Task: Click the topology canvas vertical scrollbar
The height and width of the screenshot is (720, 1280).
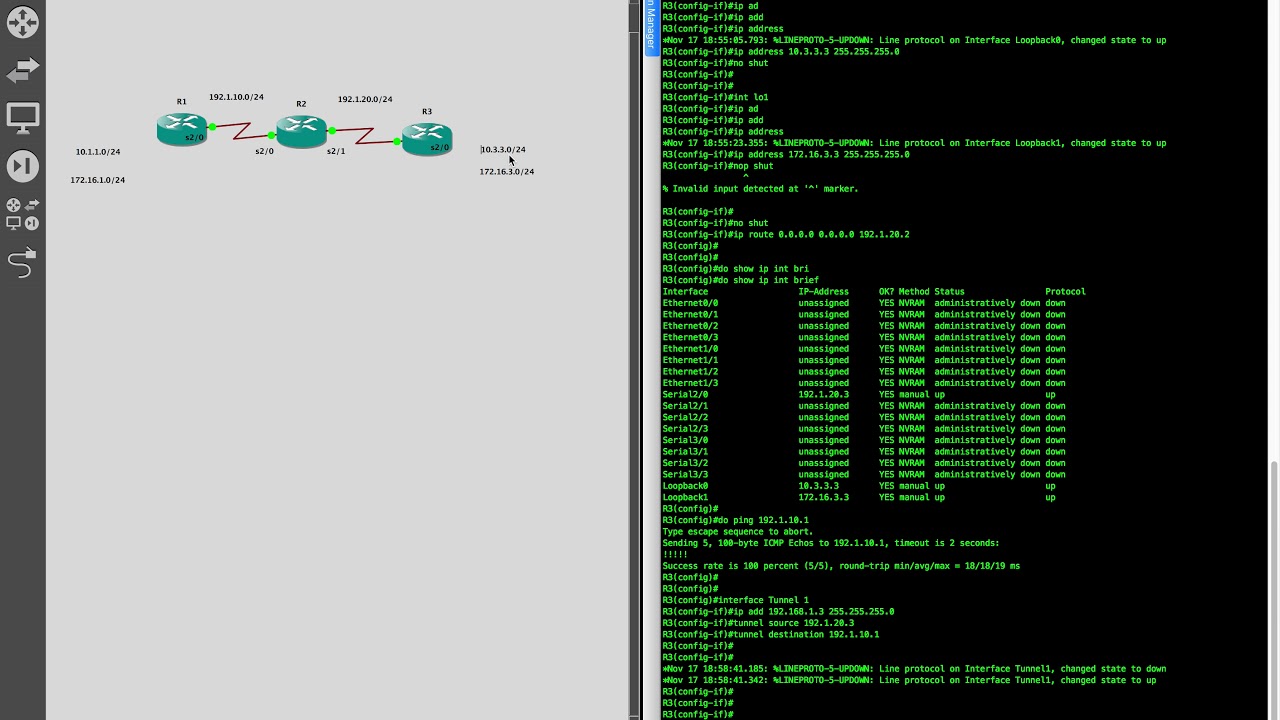Action: coord(634,360)
